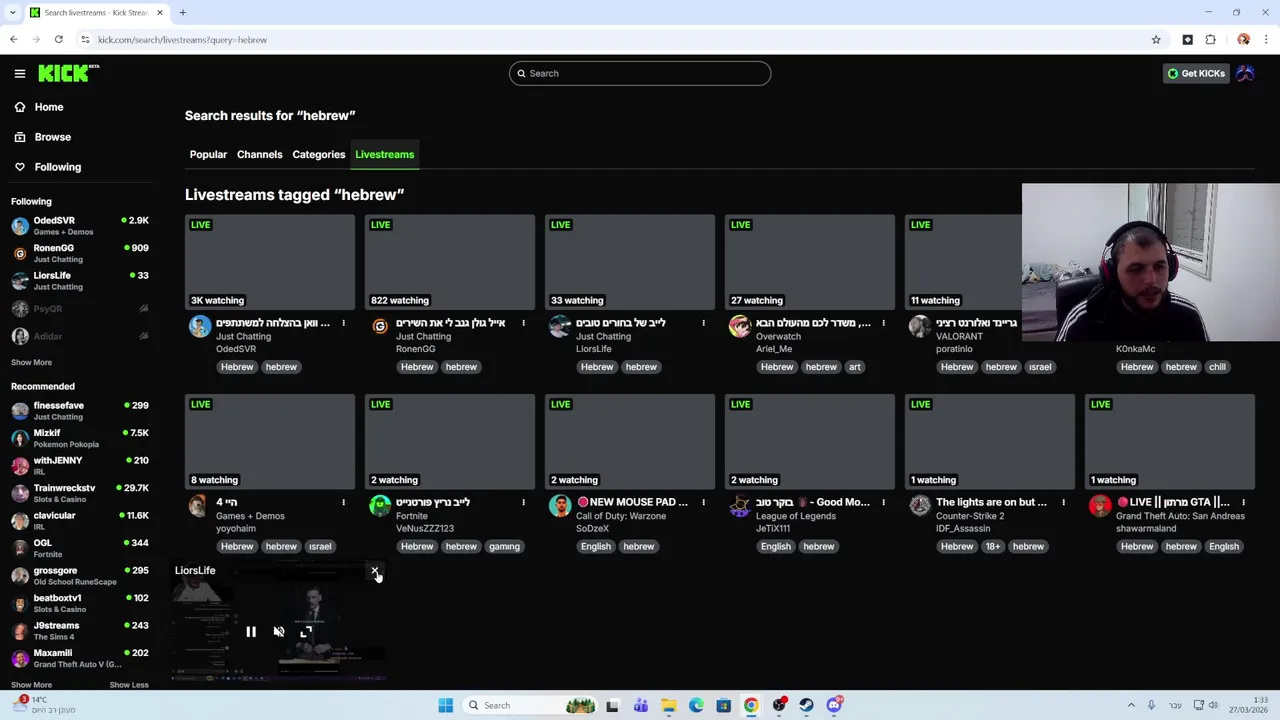Screen dimensions: 1280x720
Task: Click the 'art' tag on Ariel_Me stream
Action: (x=854, y=367)
